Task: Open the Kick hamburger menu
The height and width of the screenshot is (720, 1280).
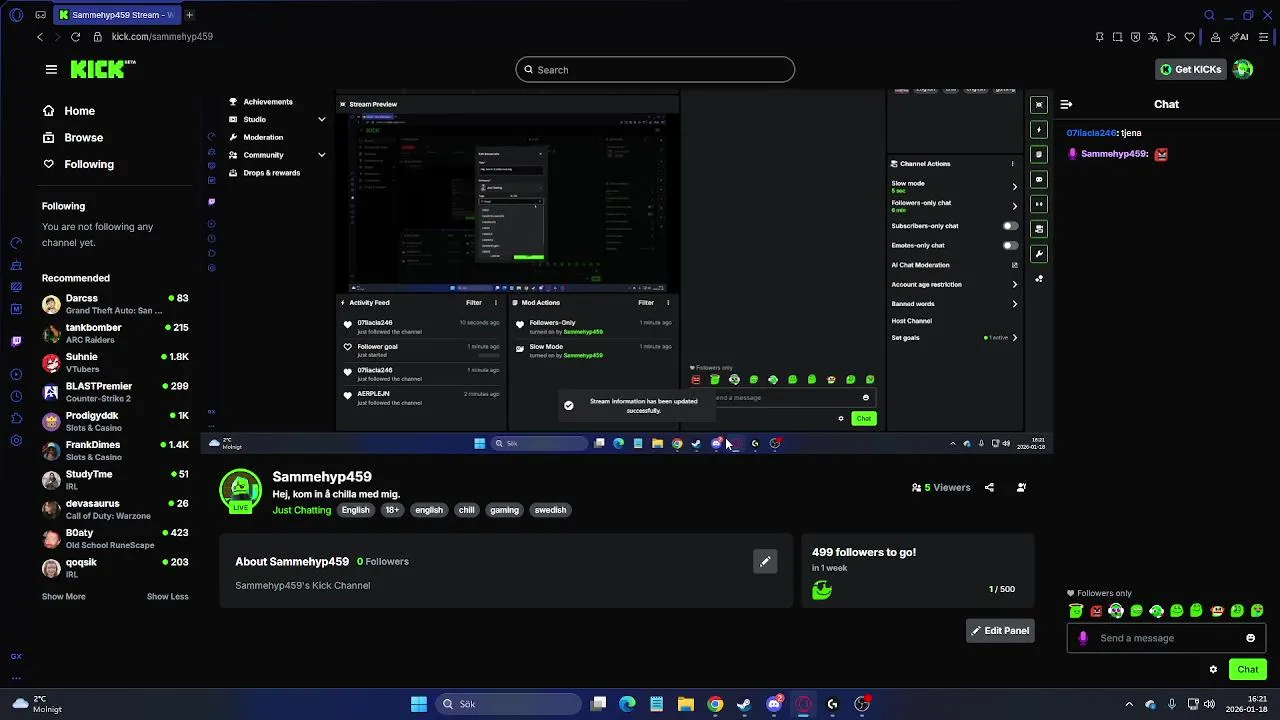Action: (x=51, y=69)
